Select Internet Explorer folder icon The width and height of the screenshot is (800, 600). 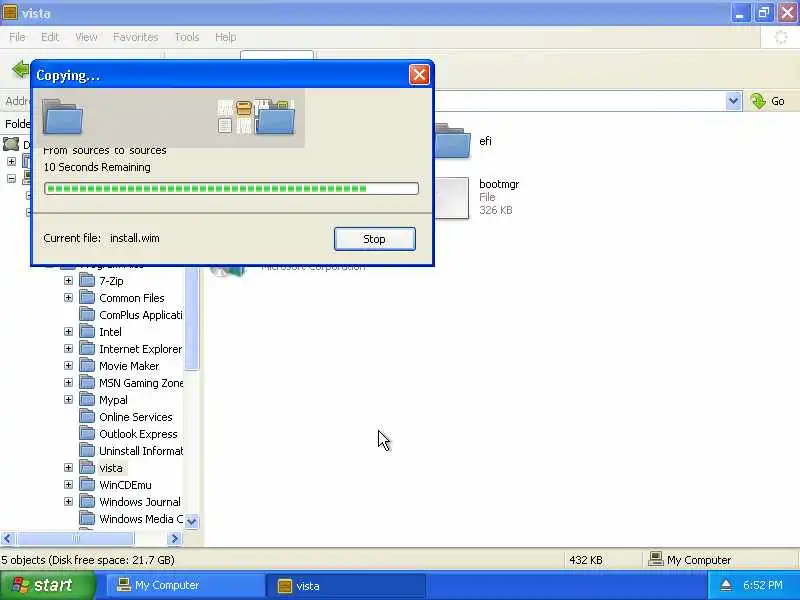(x=88, y=348)
